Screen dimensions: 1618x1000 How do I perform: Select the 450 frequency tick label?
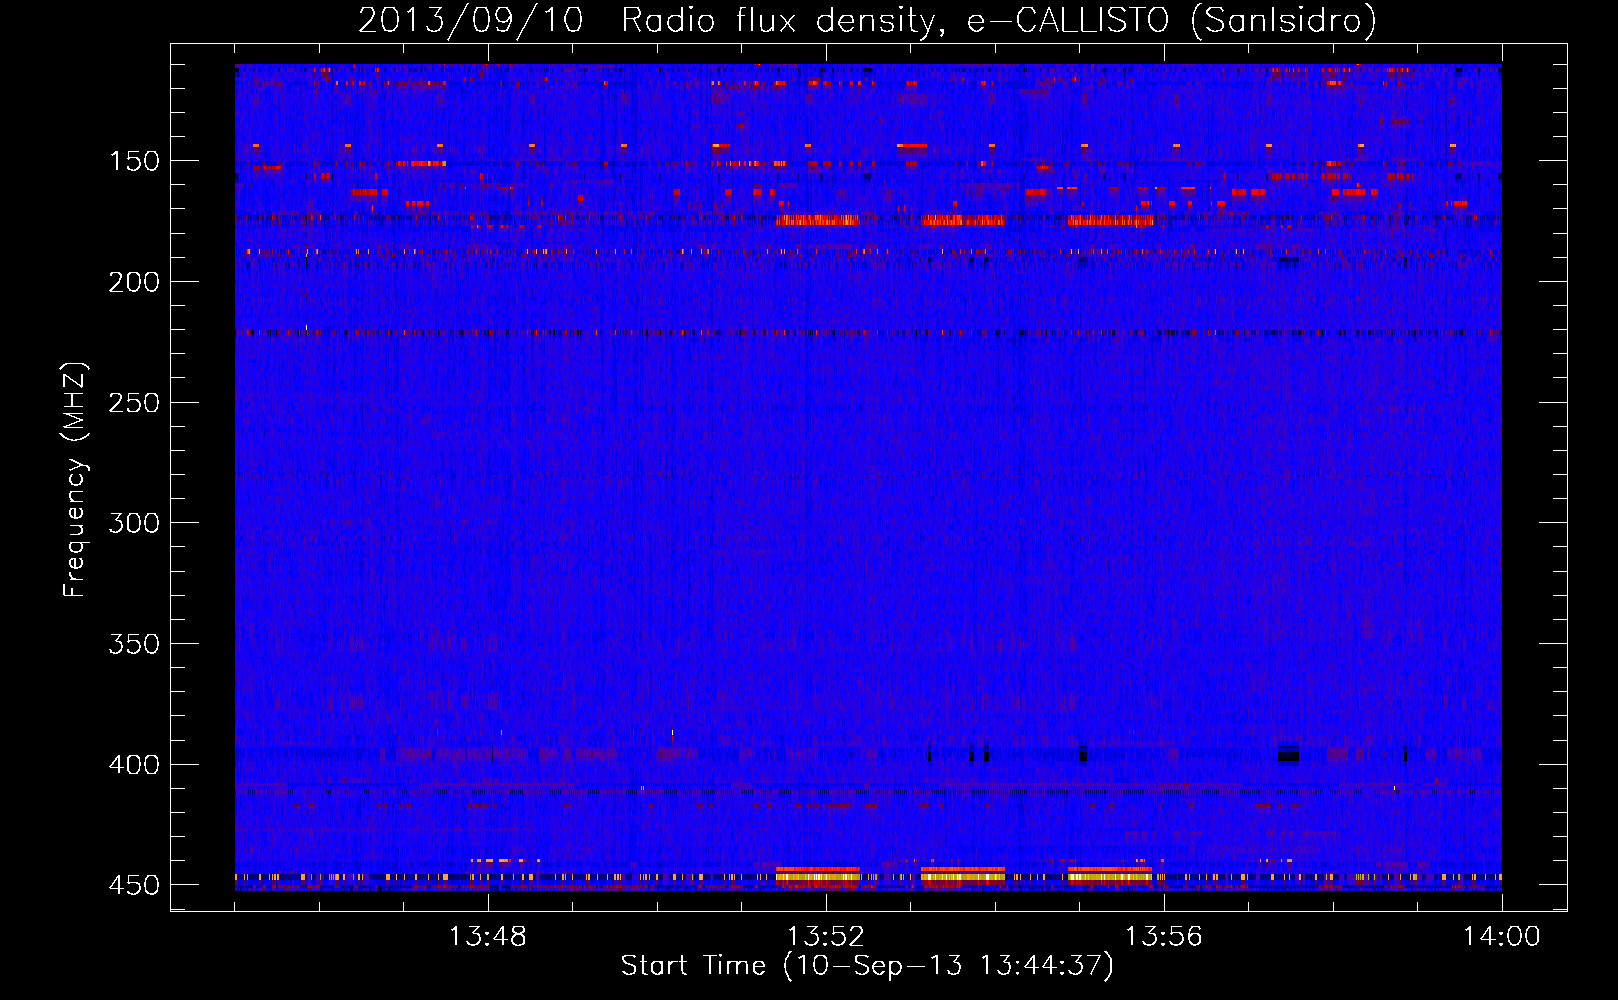click(x=133, y=885)
